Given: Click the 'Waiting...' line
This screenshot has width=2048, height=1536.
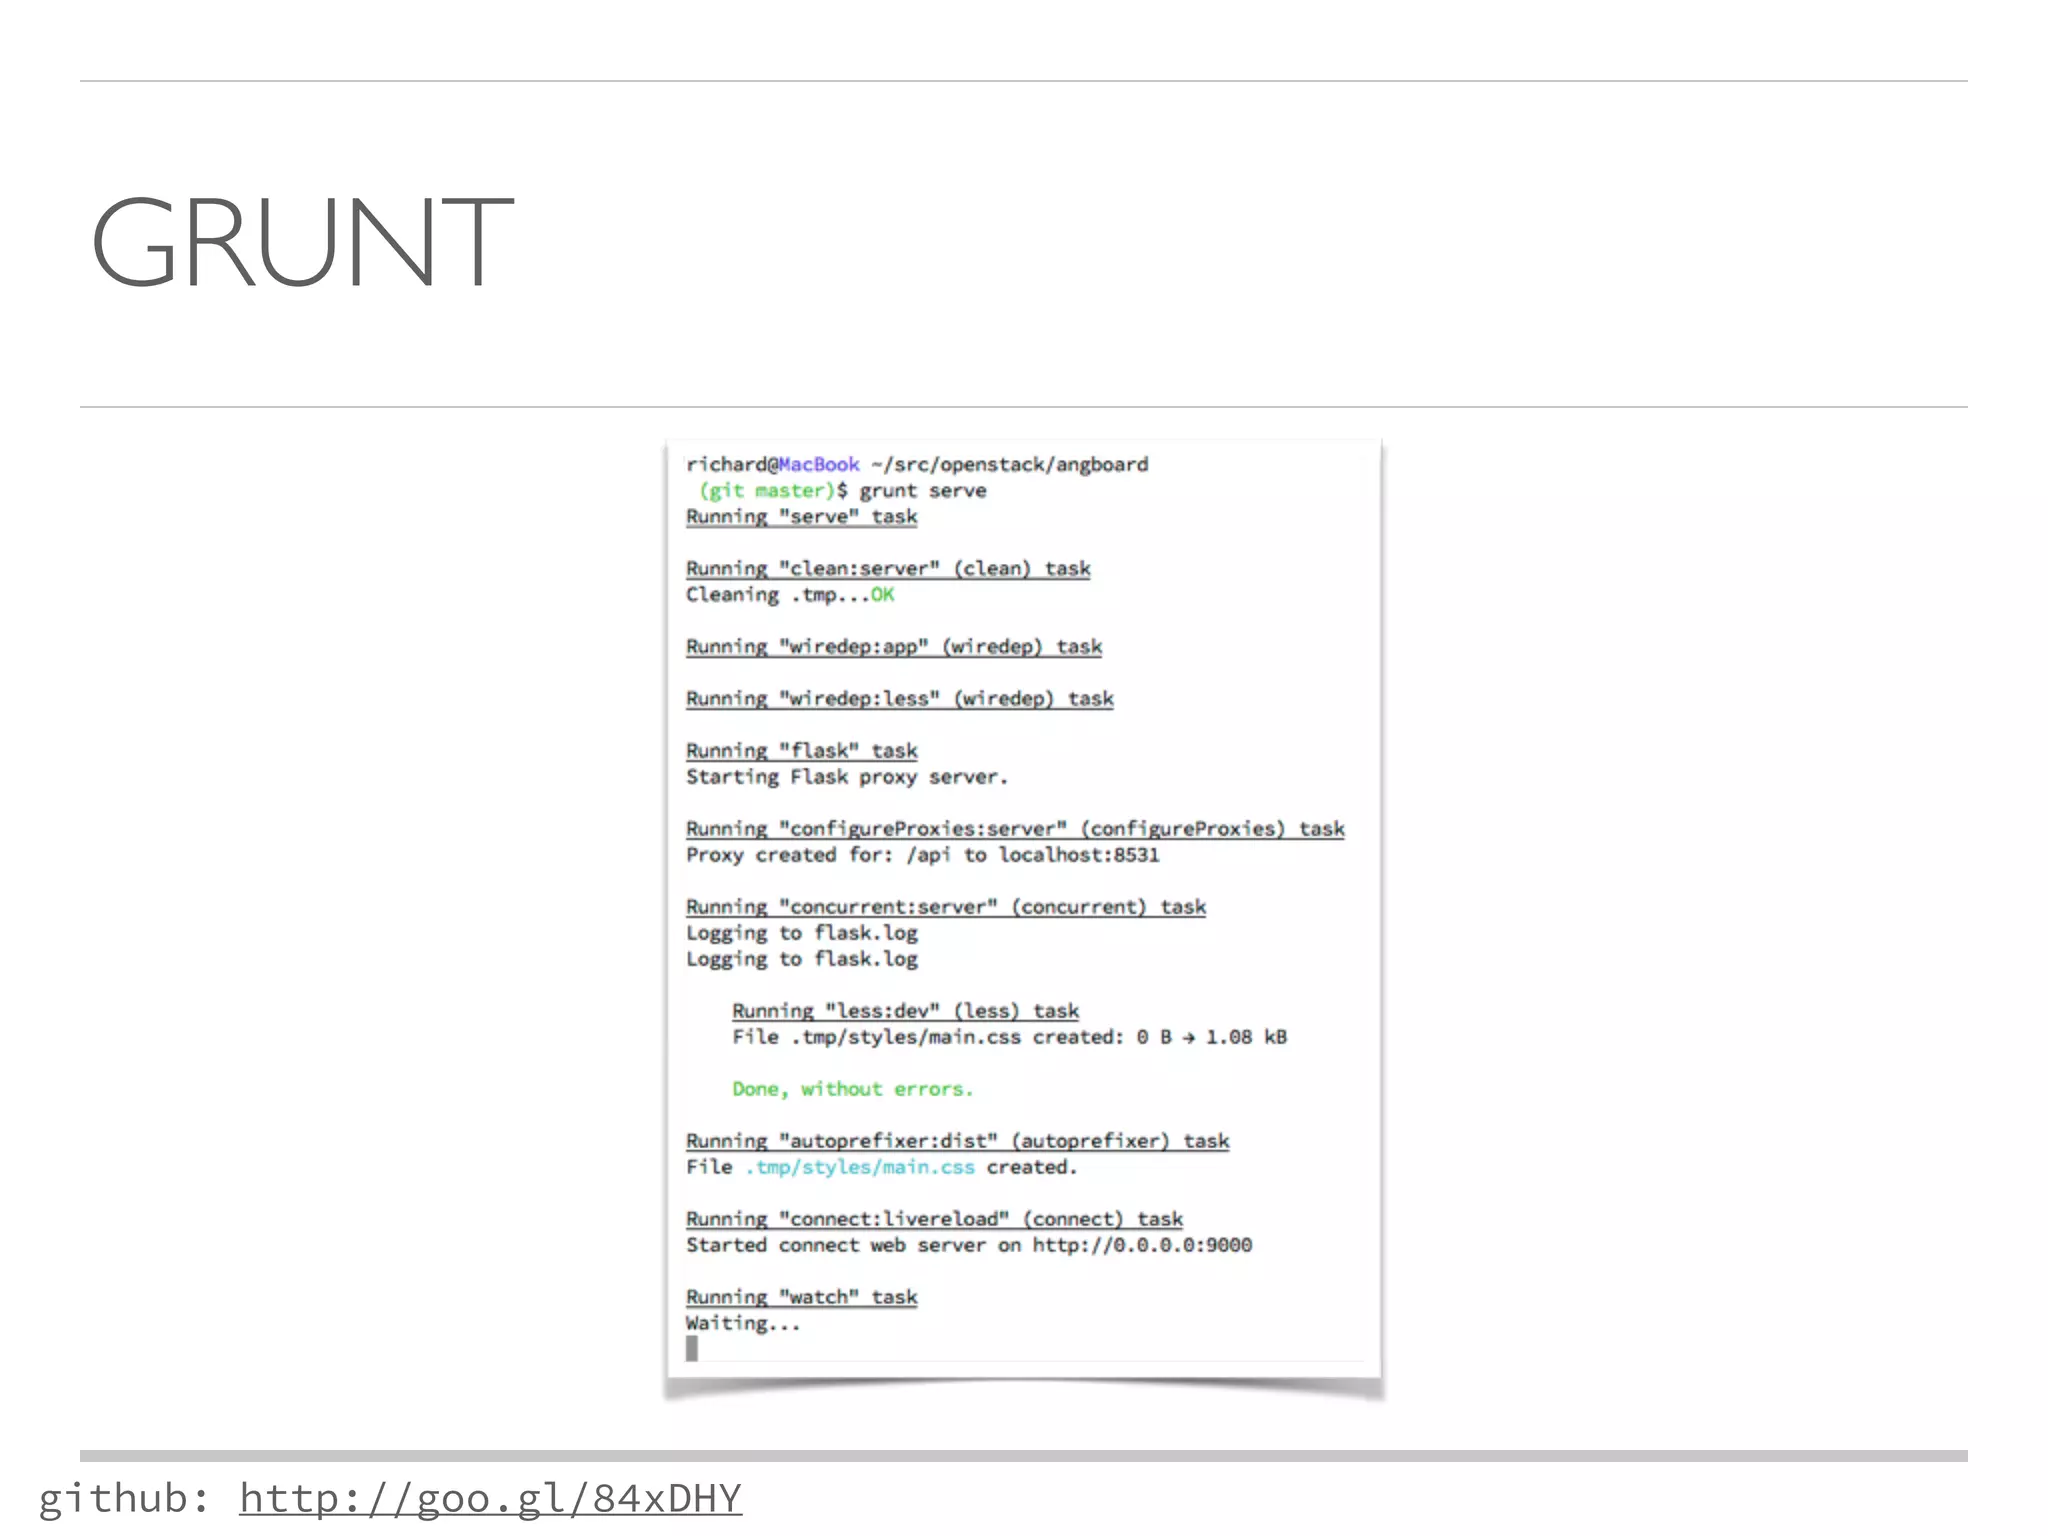Looking at the screenshot, I should (x=744, y=1322).
